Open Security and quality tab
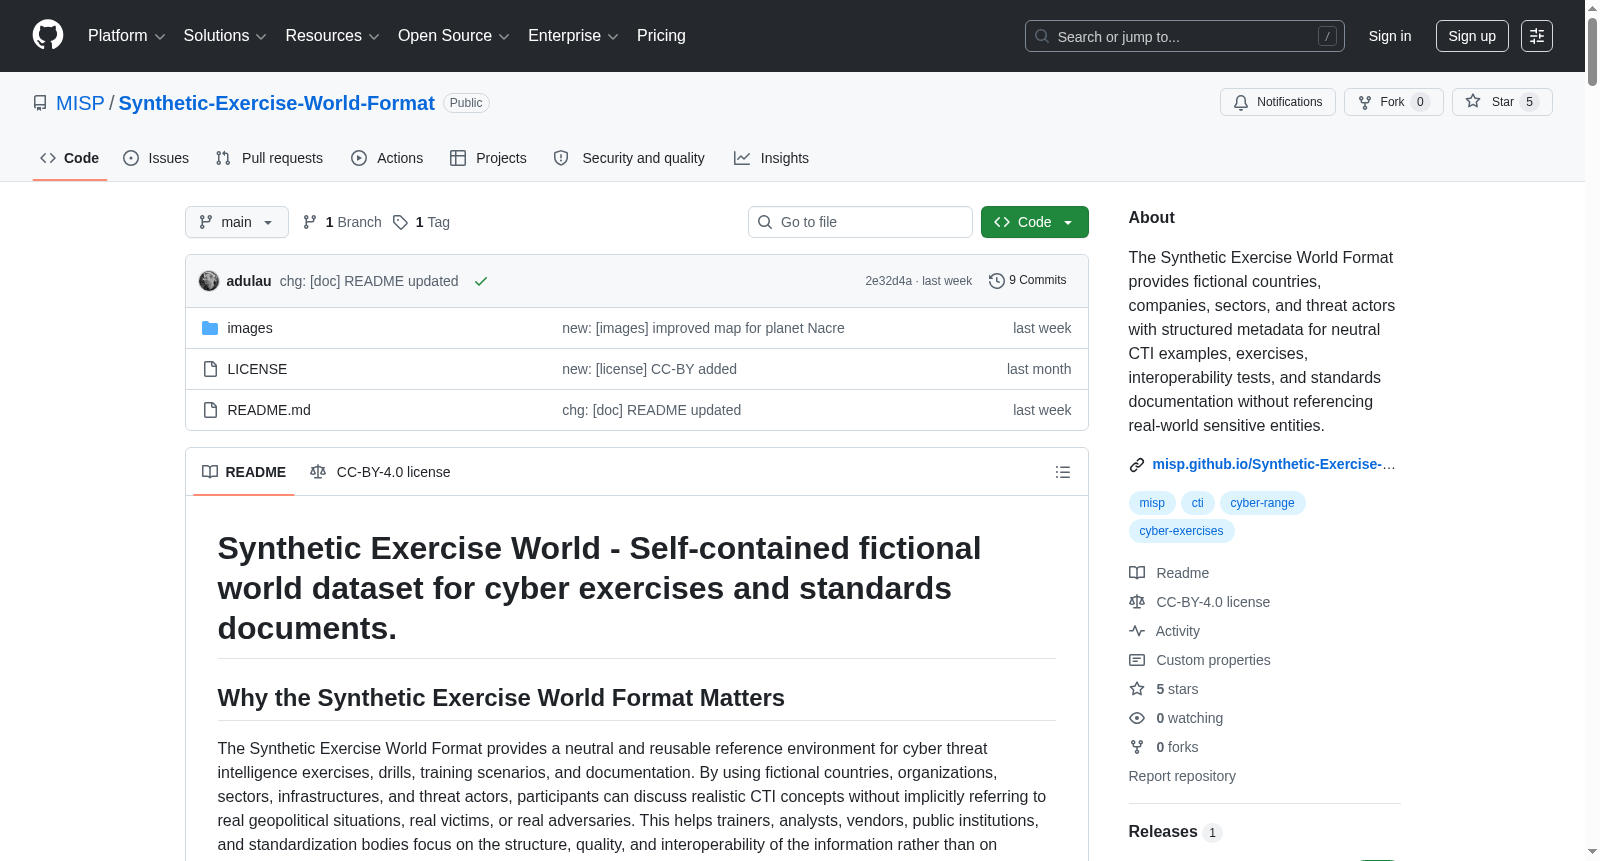Image resolution: width=1600 pixels, height=861 pixels. [x=629, y=158]
